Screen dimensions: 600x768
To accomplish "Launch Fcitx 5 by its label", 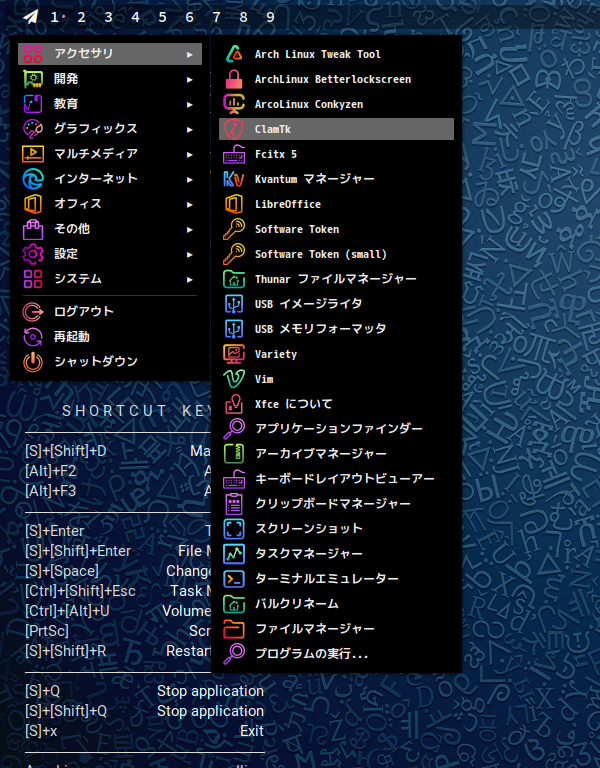I will (276, 154).
